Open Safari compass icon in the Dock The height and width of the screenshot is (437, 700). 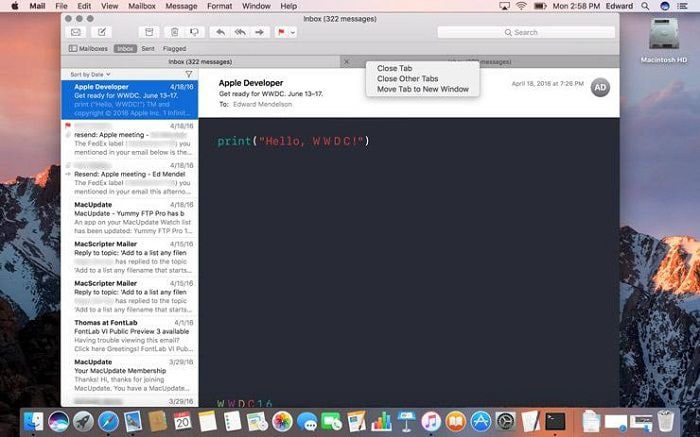pyautogui.click(x=108, y=421)
